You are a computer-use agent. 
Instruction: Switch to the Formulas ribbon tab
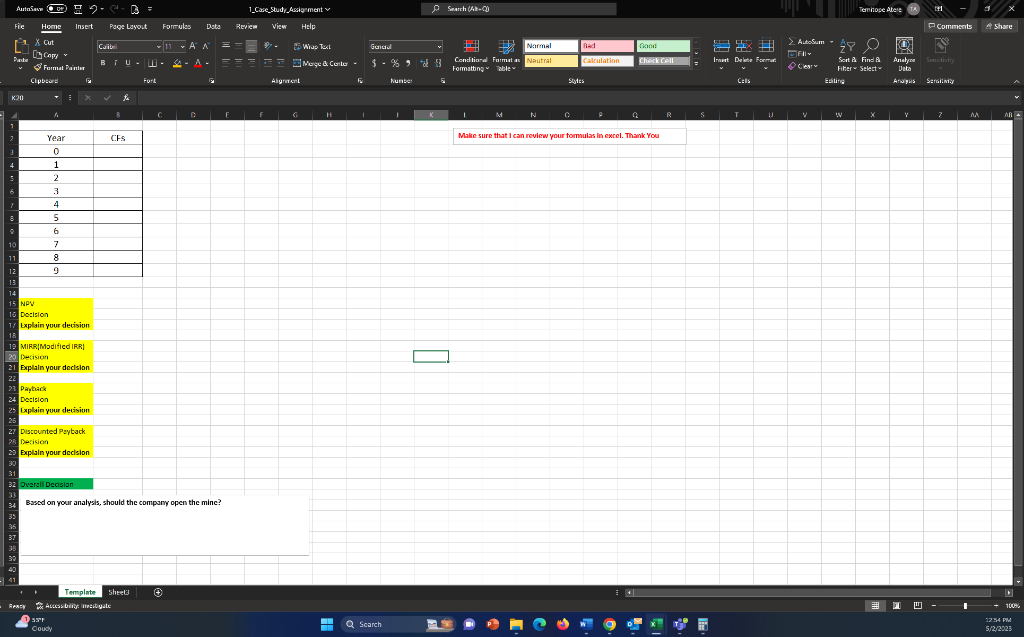point(175,26)
